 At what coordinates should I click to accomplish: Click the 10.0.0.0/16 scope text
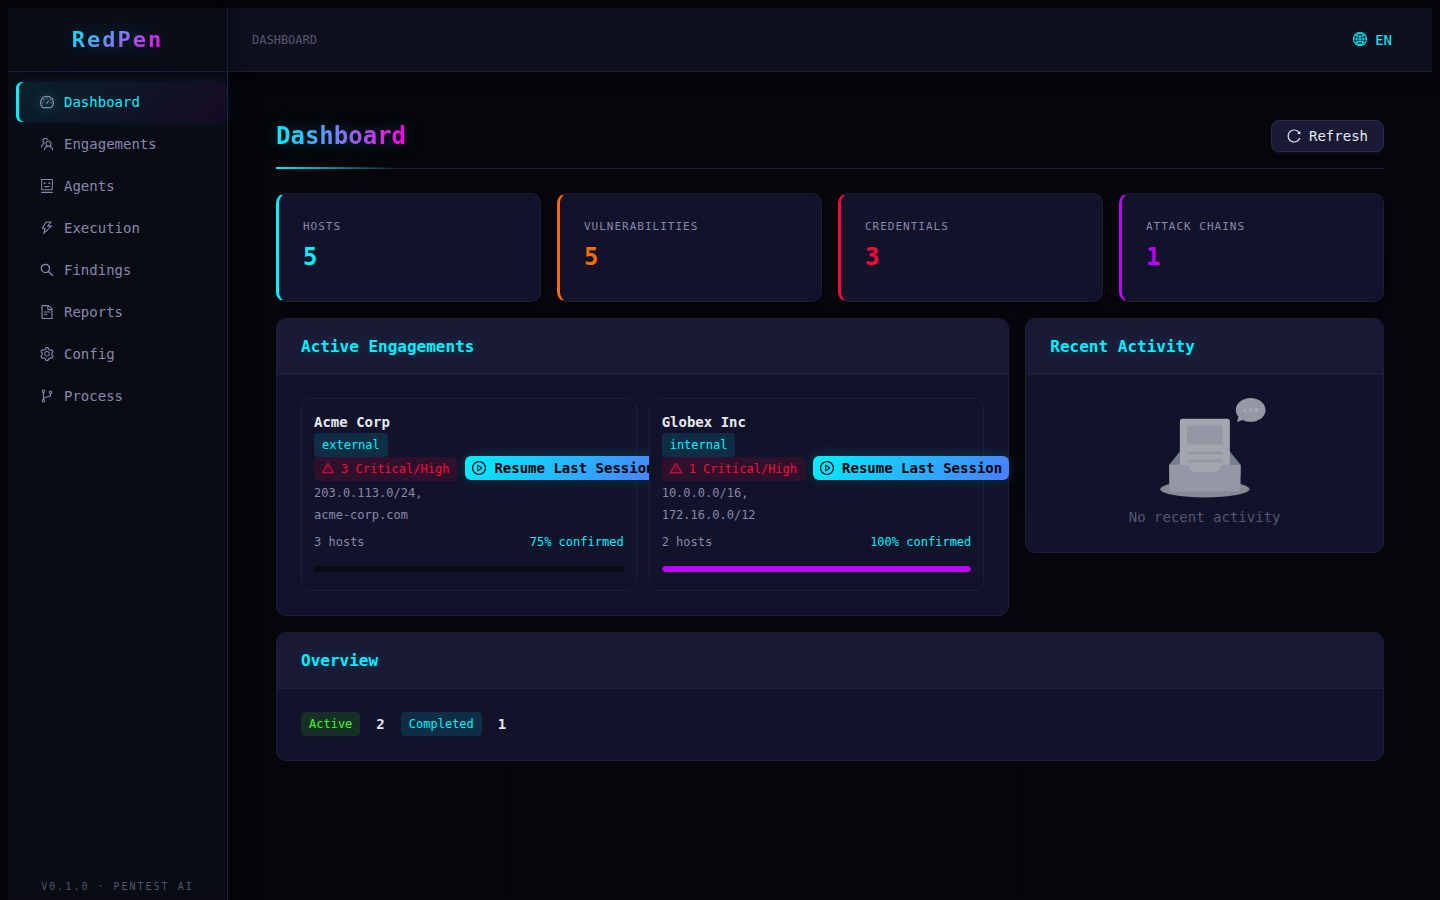tap(705, 493)
